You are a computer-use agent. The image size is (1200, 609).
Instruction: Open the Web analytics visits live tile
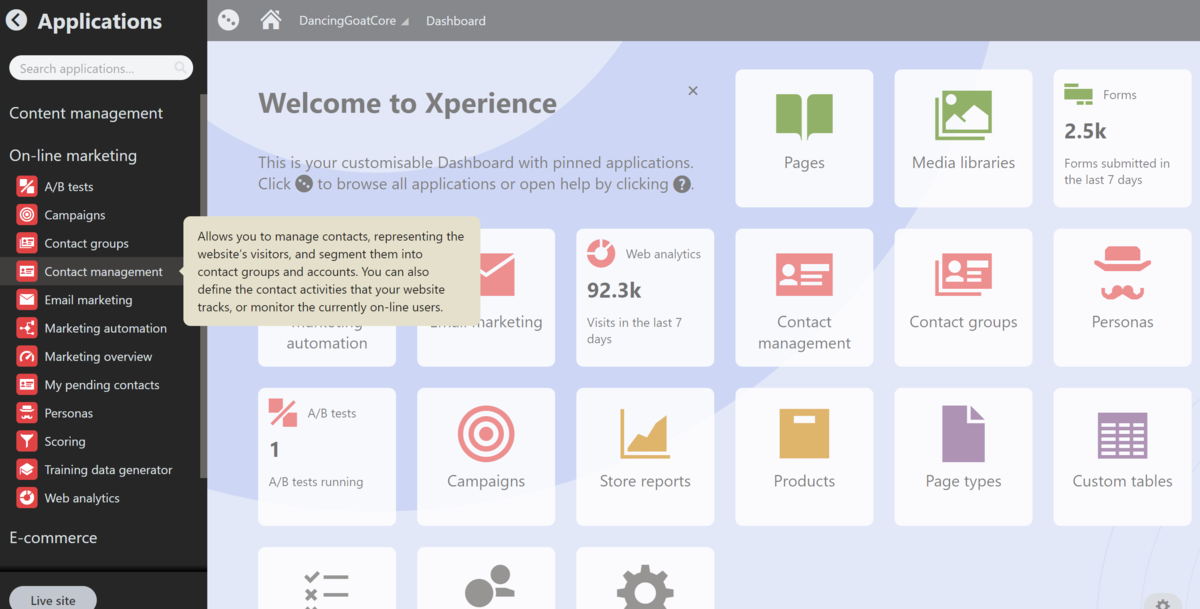(645, 297)
